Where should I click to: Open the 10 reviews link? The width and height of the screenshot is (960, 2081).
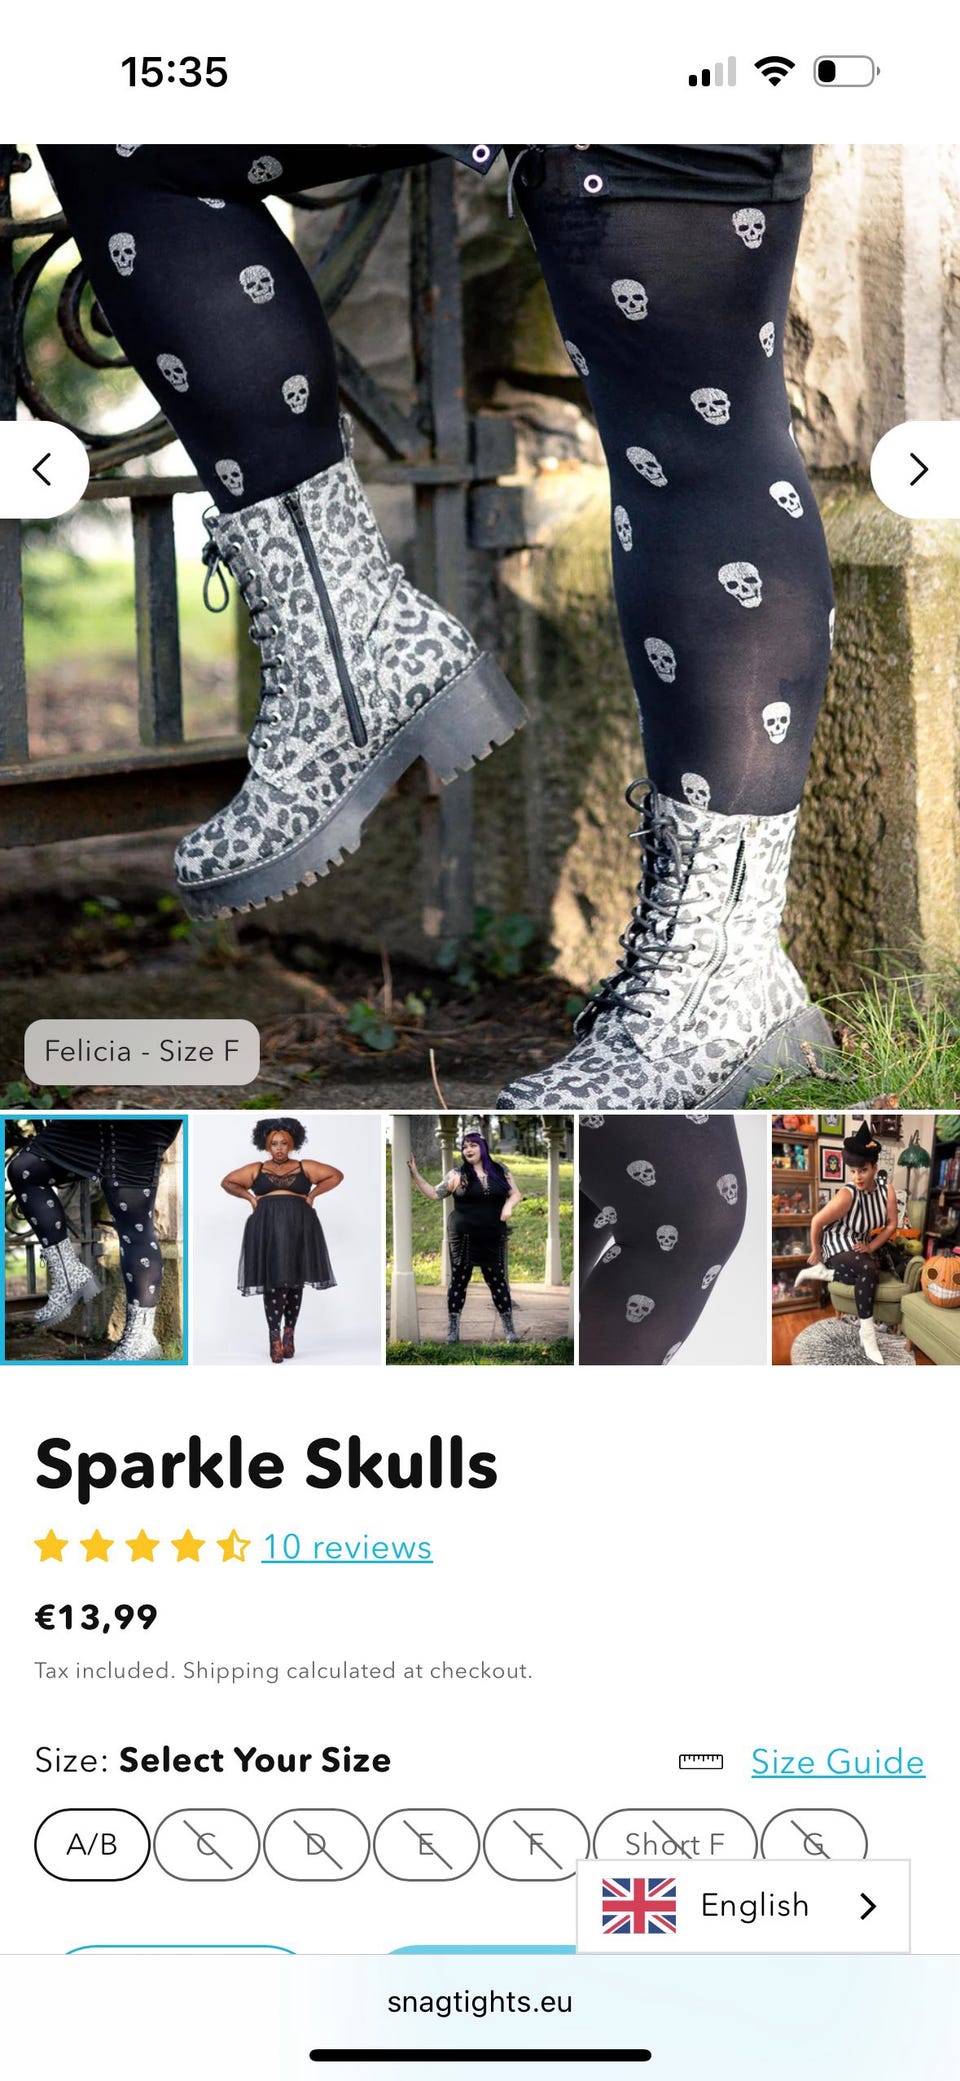coord(347,1547)
